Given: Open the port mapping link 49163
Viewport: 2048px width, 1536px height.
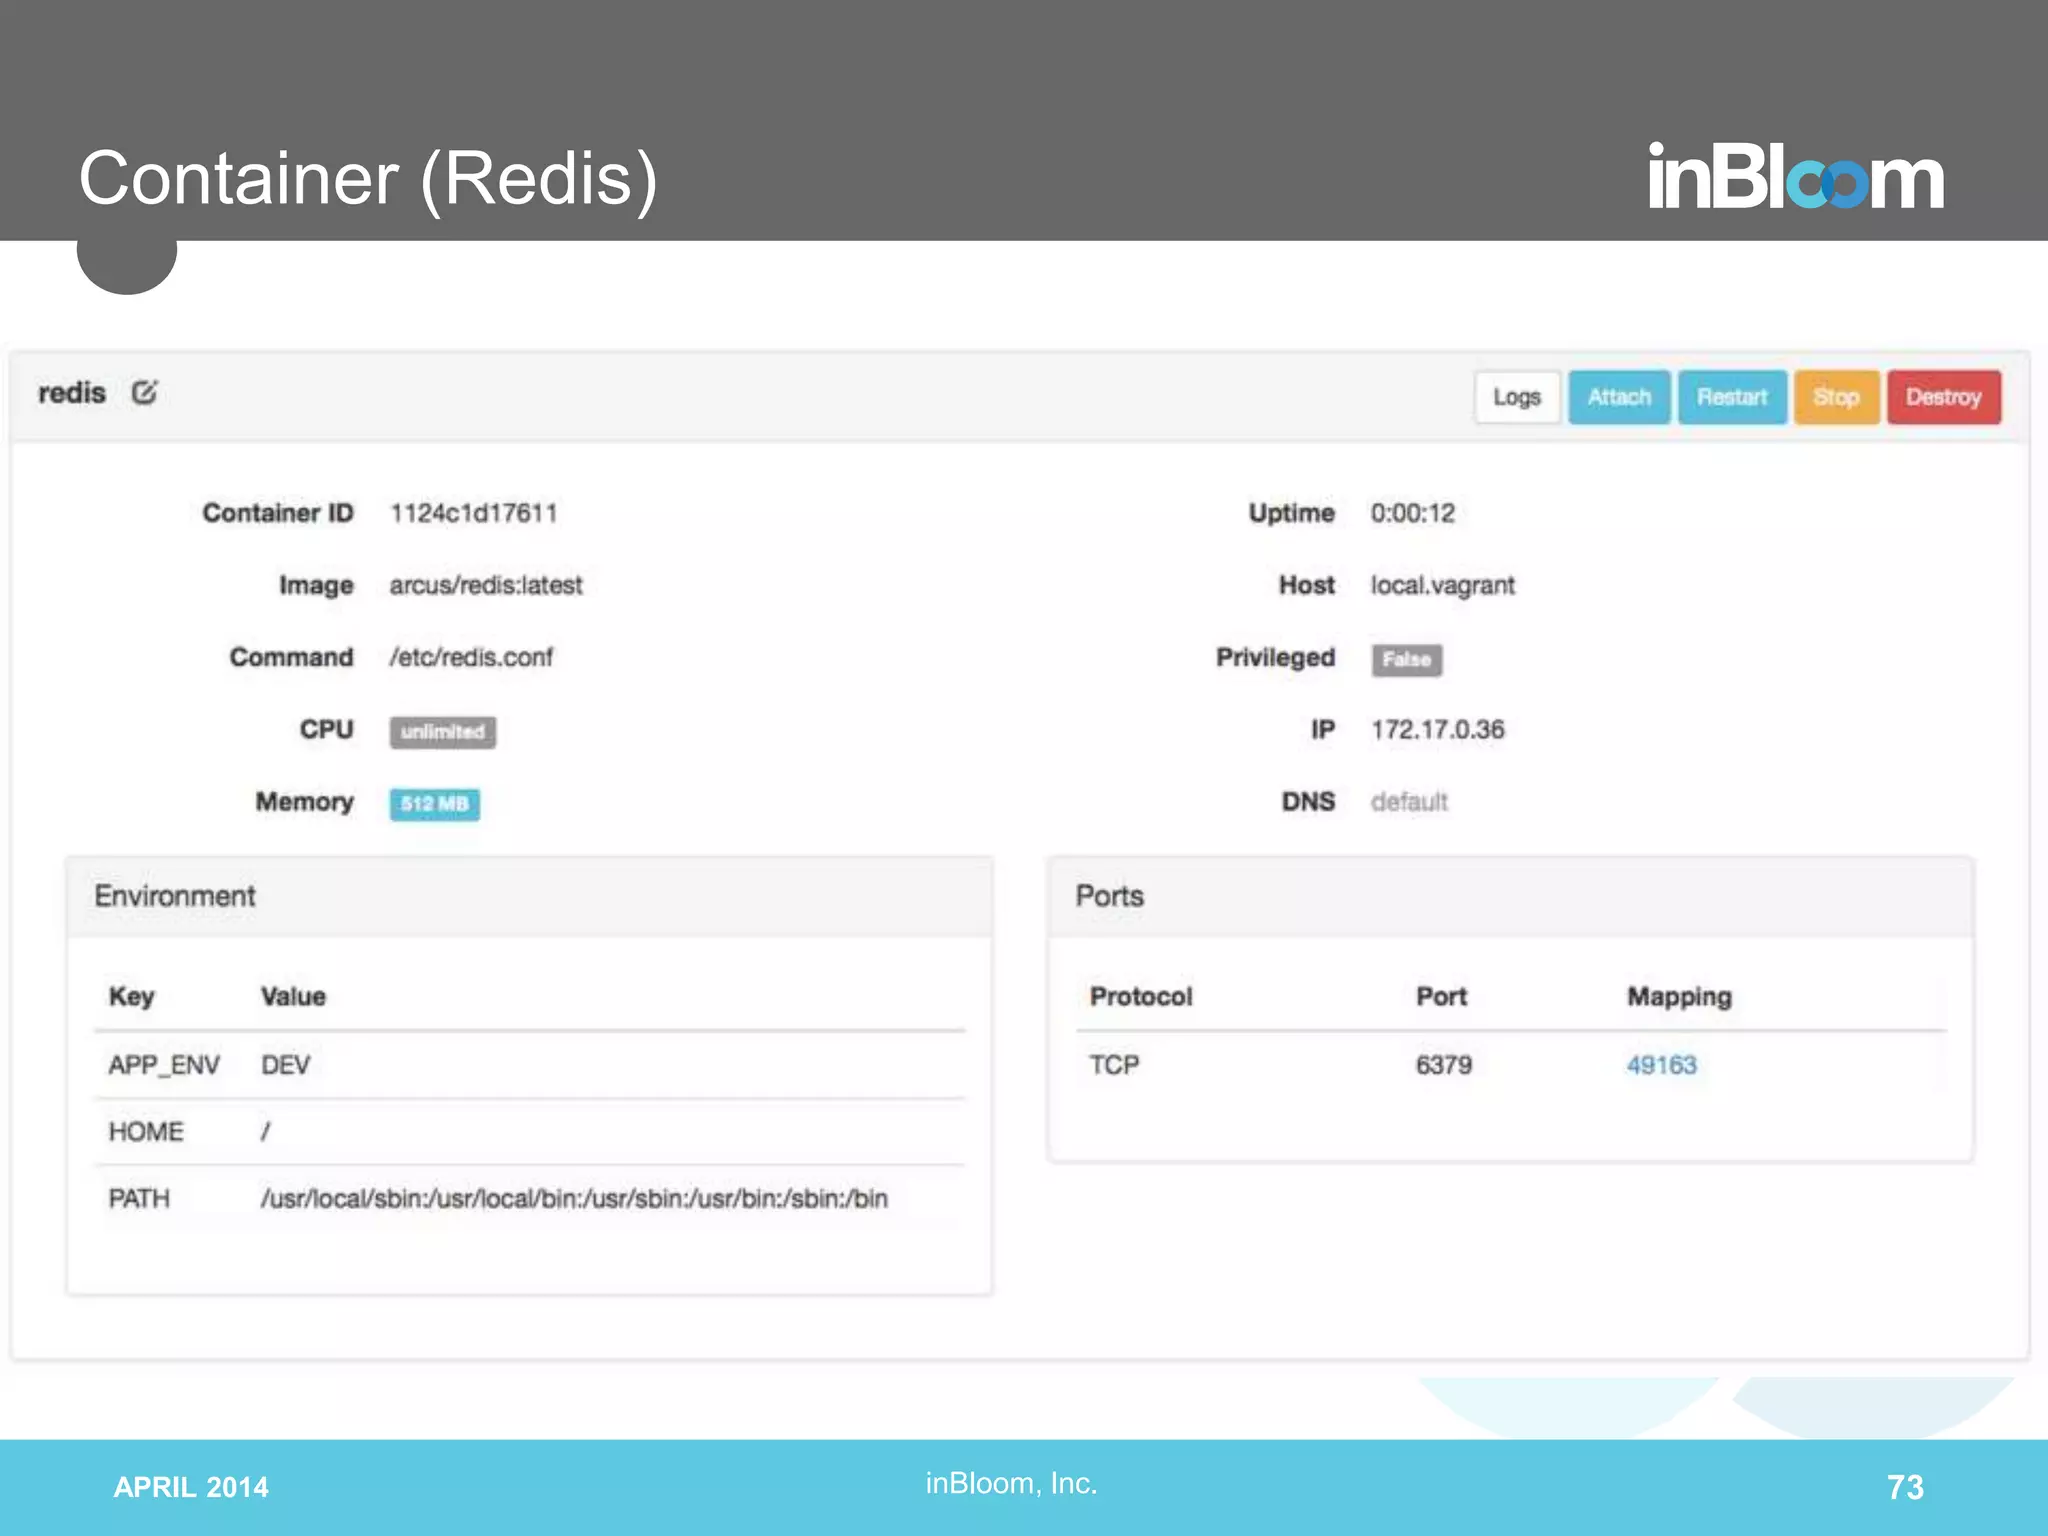Looking at the screenshot, I should pos(1661,1065).
